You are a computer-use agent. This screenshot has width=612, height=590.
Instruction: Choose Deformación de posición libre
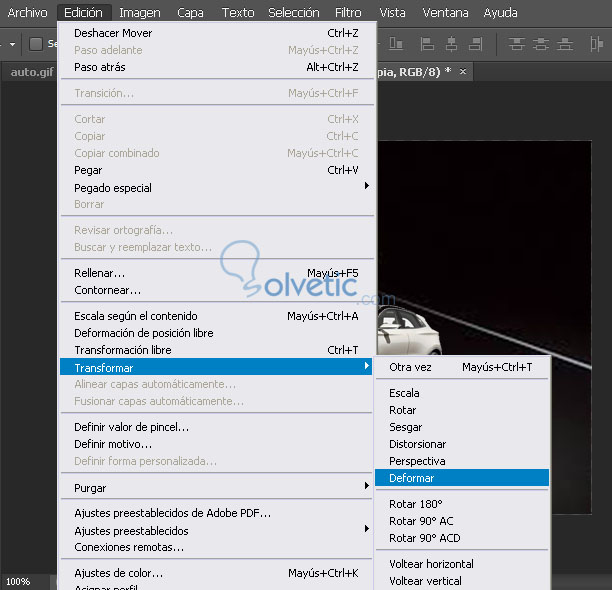217,333
